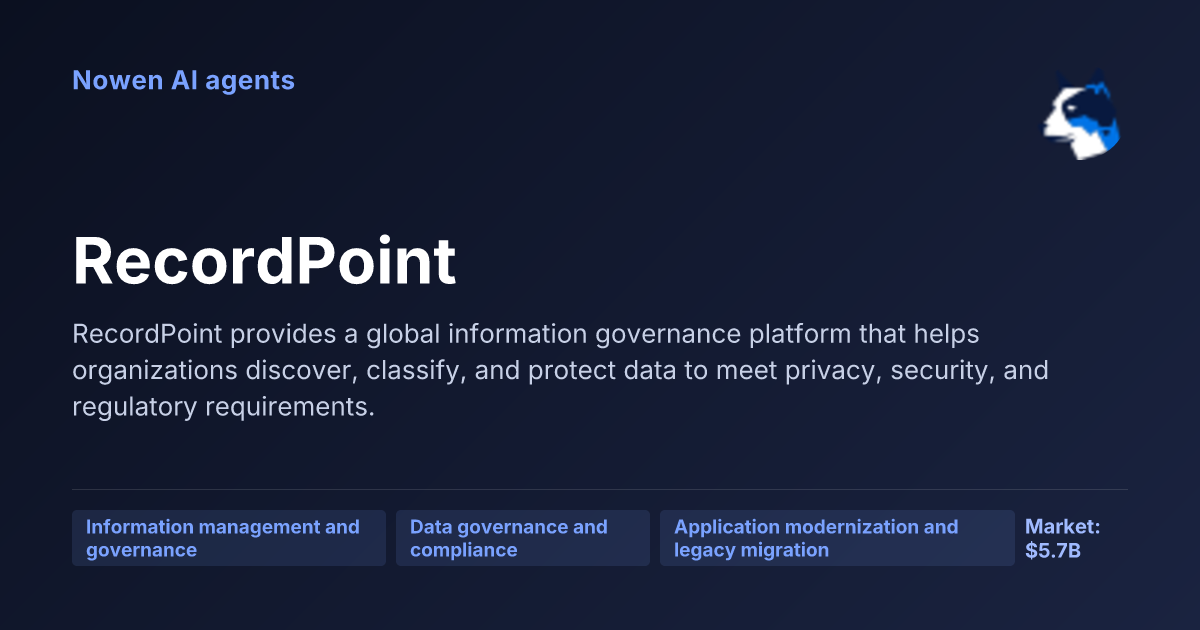This screenshot has width=1200, height=630.
Task: Click the Information management and governance tag
Action: click(x=229, y=538)
